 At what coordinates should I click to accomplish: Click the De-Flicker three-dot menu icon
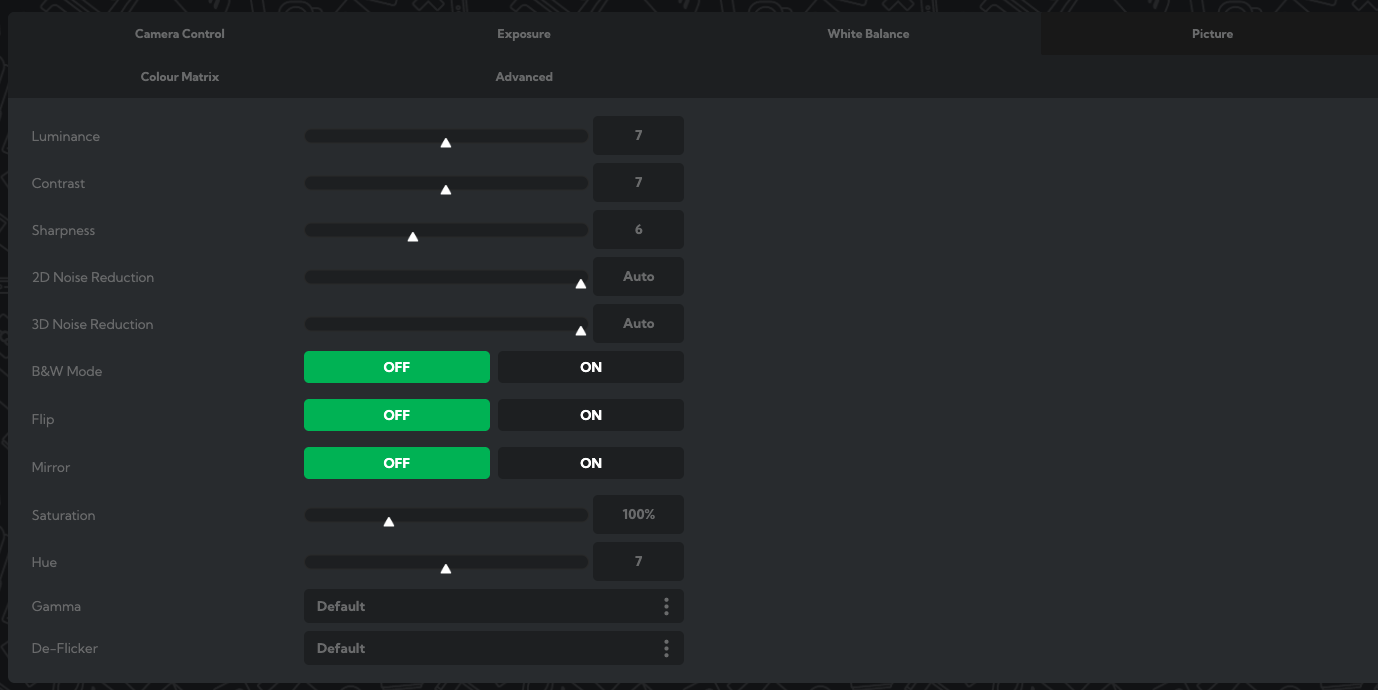pos(666,648)
